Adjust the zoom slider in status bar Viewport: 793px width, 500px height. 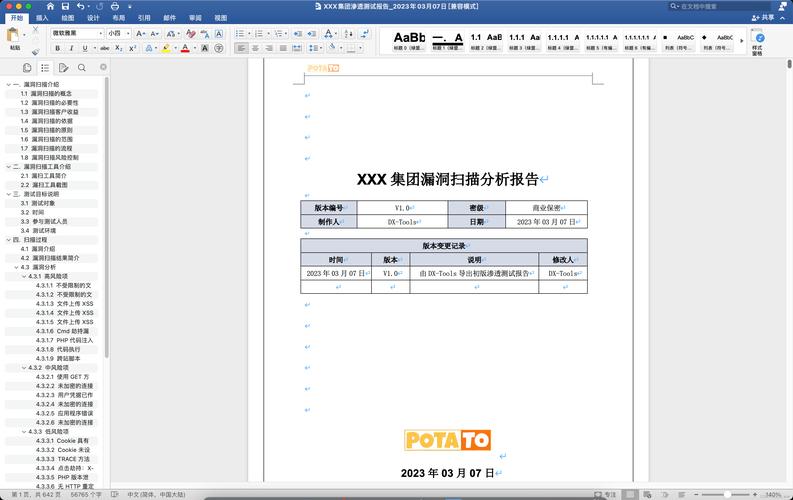click(x=726, y=494)
